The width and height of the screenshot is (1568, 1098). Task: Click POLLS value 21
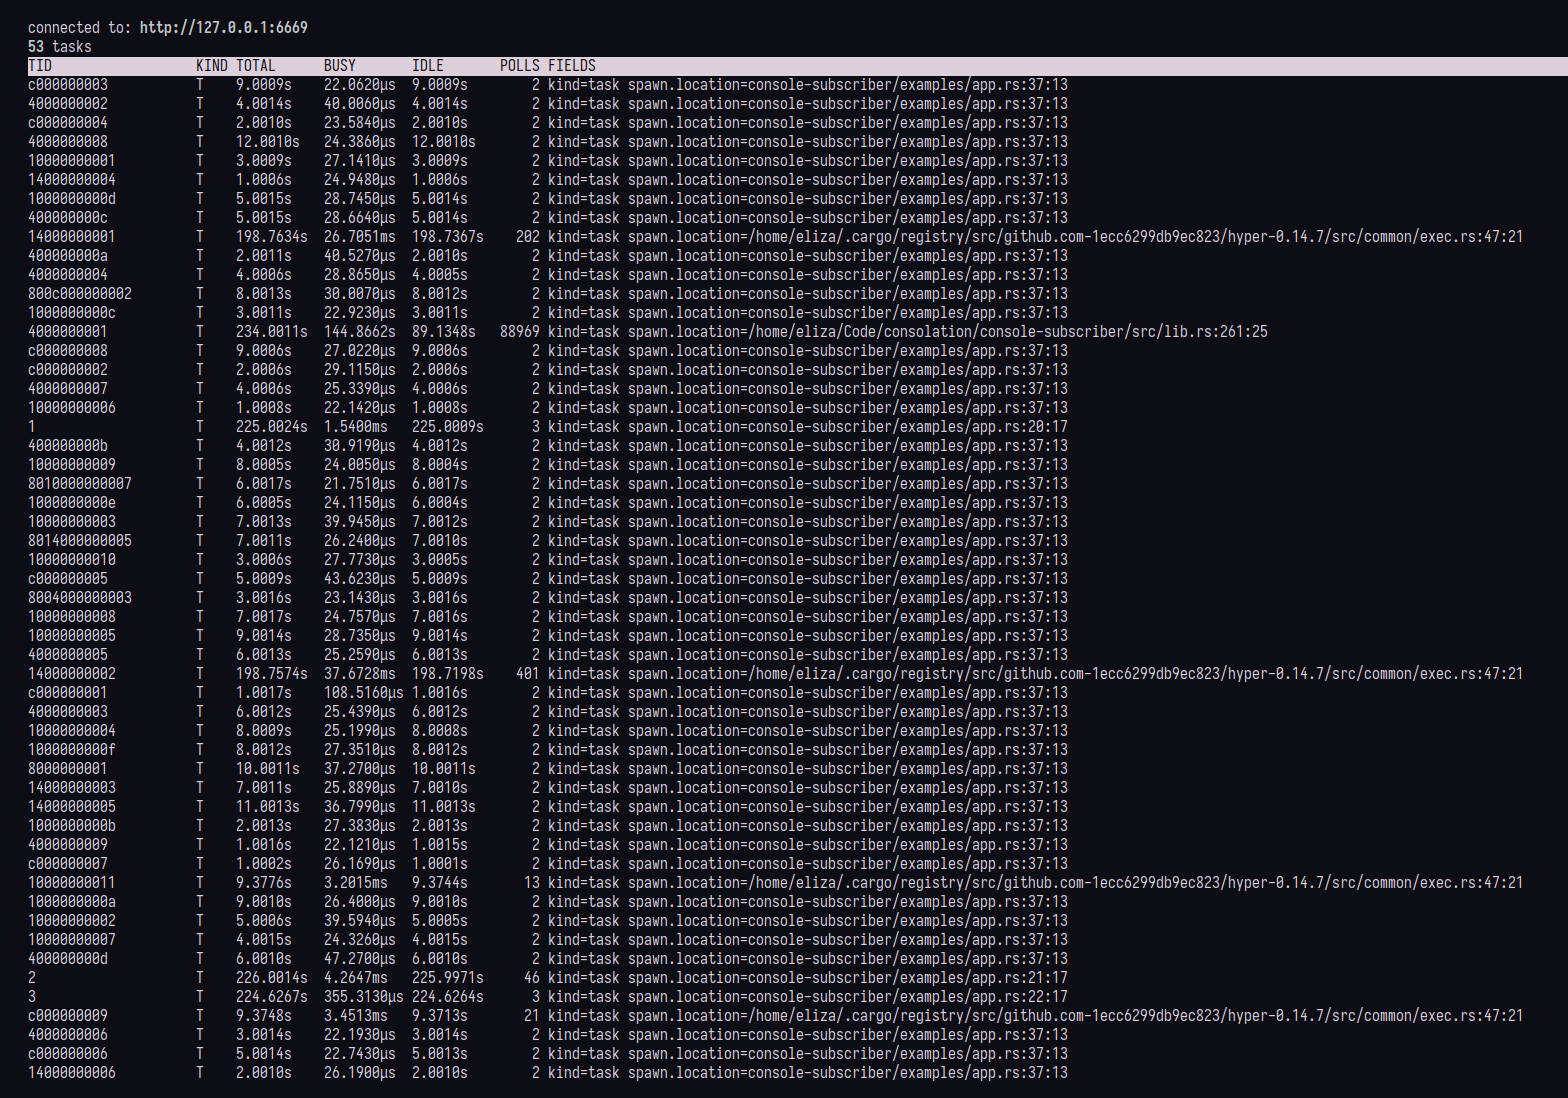tap(532, 1016)
